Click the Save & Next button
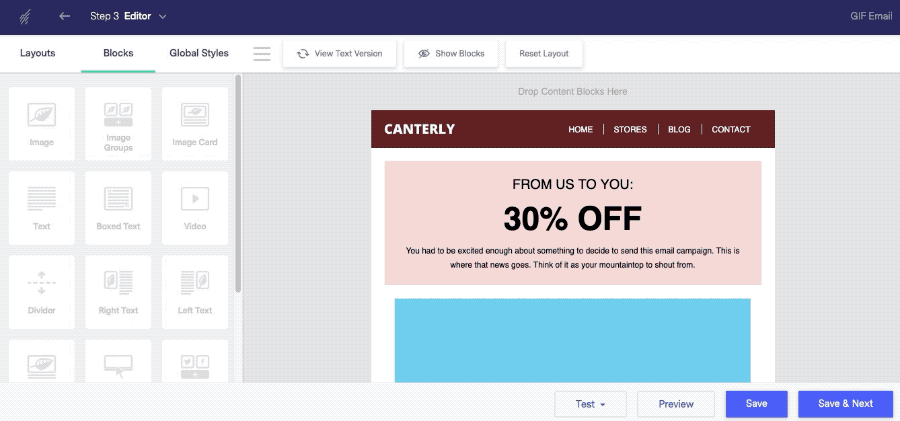Viewport: 900px width, 421px height. point(845,404)
